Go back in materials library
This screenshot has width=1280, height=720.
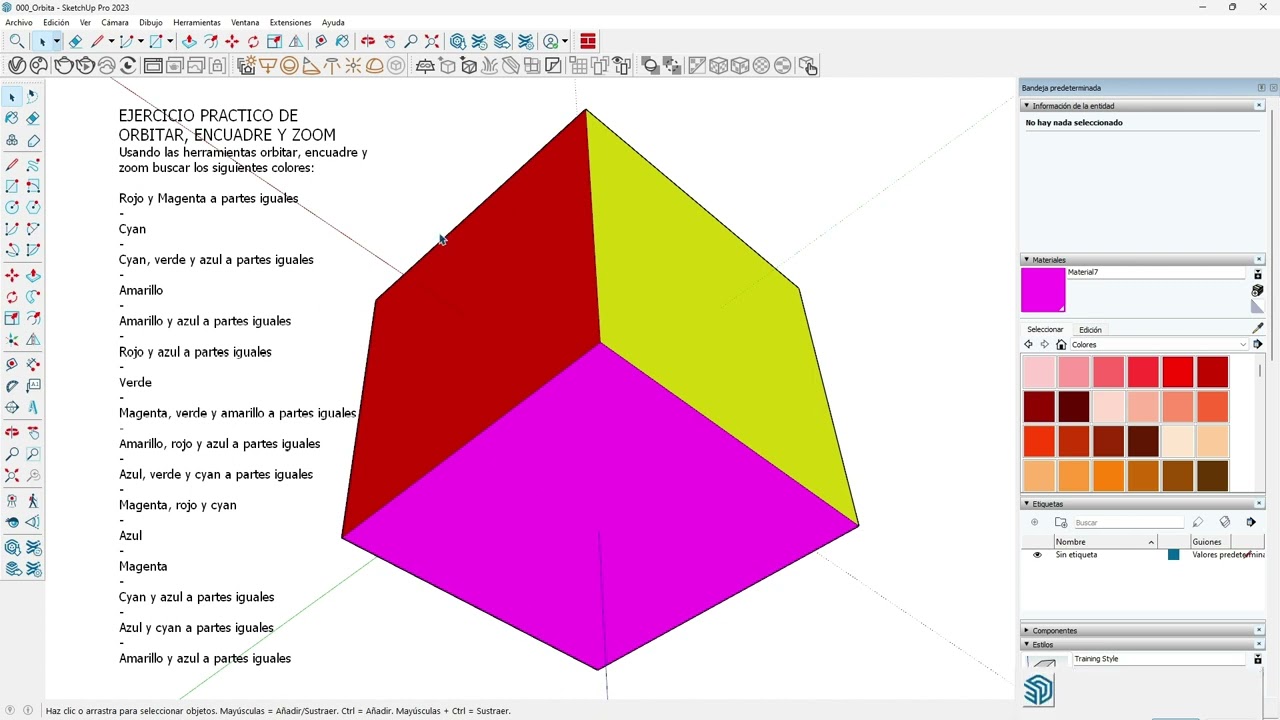tap(1028, 345)
